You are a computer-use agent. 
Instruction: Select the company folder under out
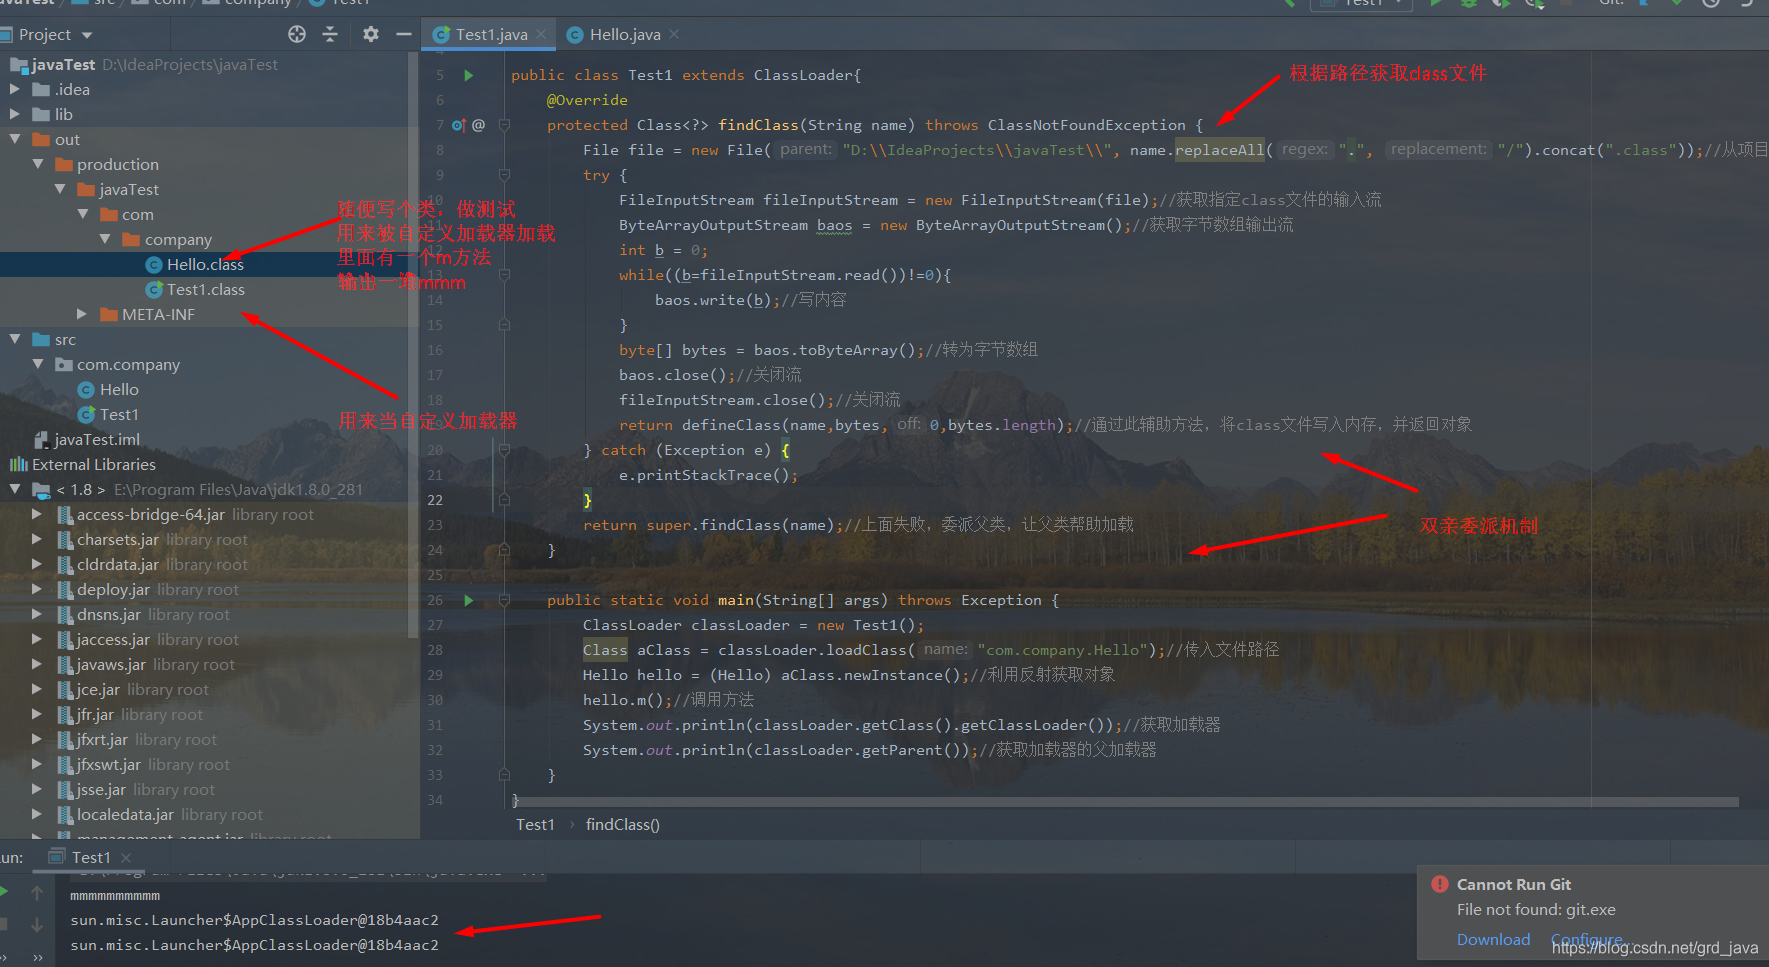[178, 239]
